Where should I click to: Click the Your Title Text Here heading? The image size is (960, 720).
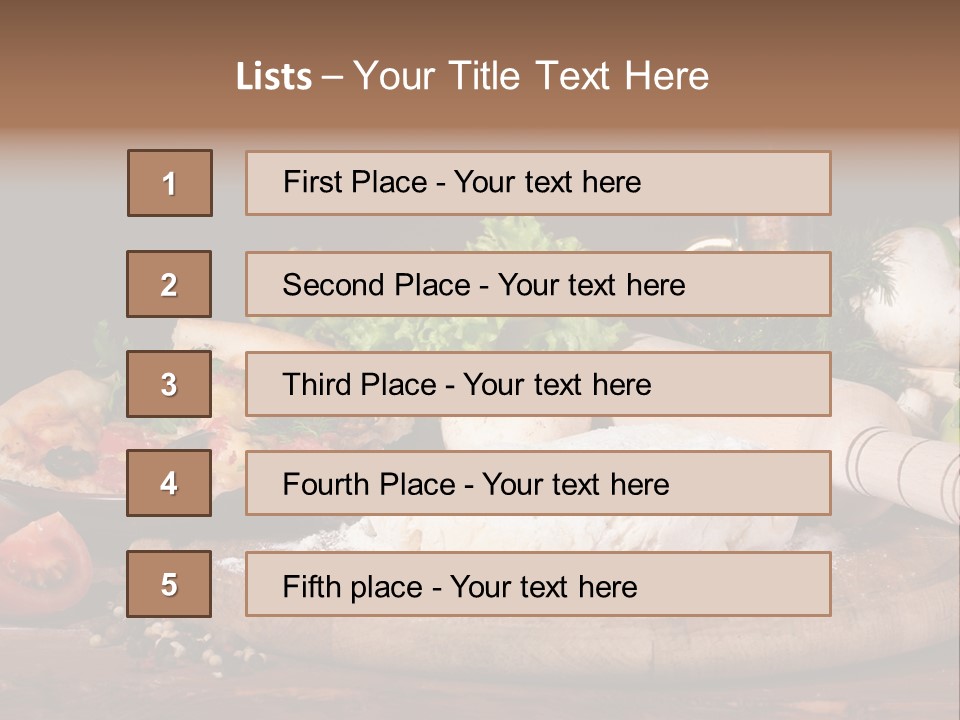coord(530,76)
